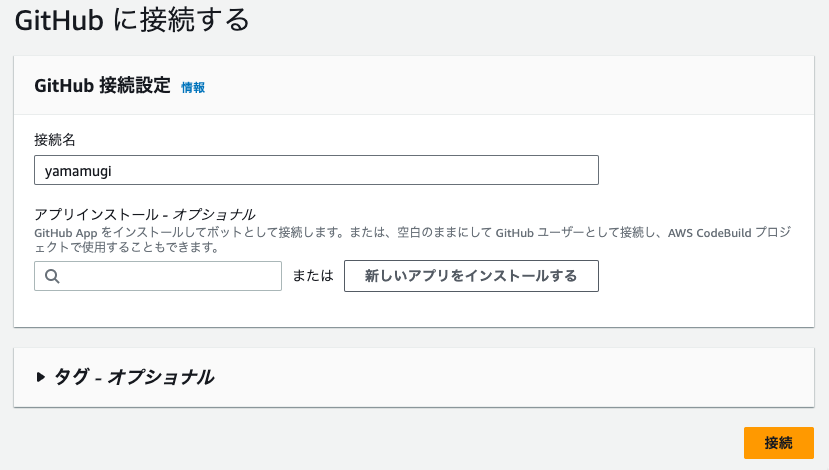Click the GitHub 接続設定 panel heading
The width and height of the screenshot is (829, 470).
(103, 85)
